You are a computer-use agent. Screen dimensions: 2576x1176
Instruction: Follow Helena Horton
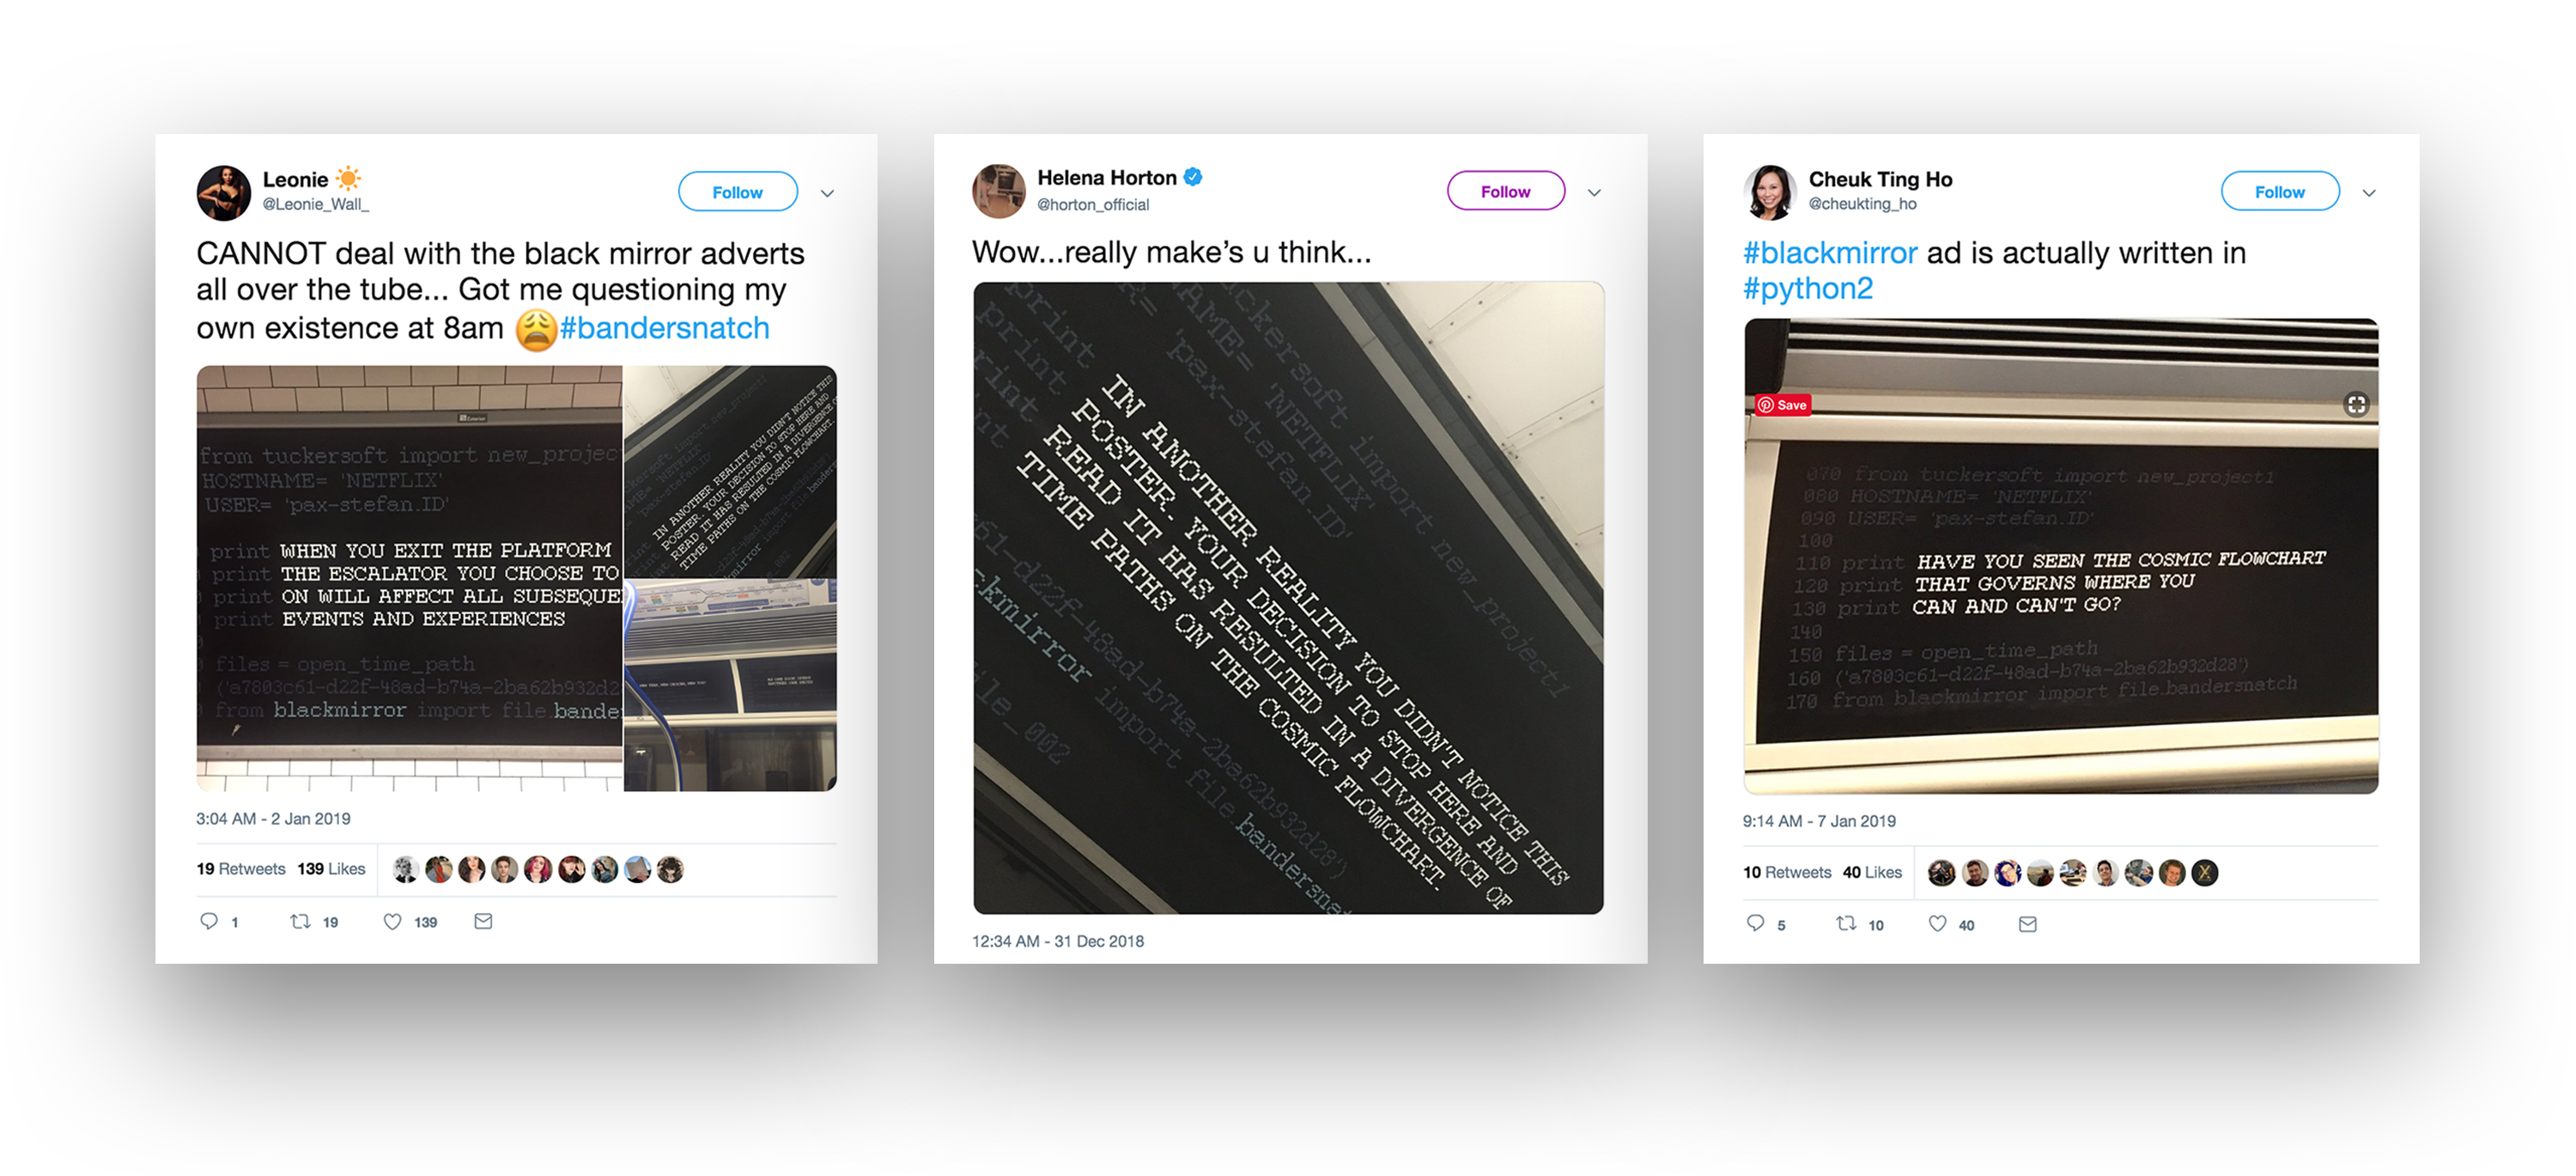[1505, 191]
